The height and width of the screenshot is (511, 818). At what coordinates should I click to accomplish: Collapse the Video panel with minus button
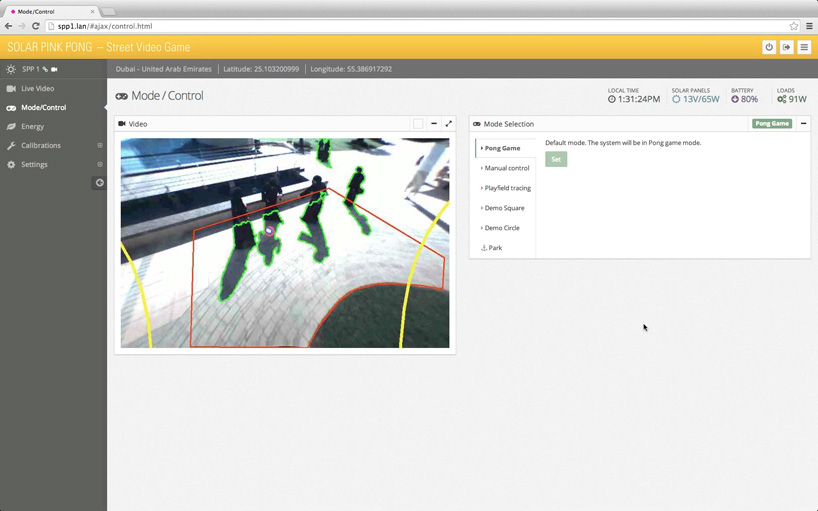(x=434, y=124)
